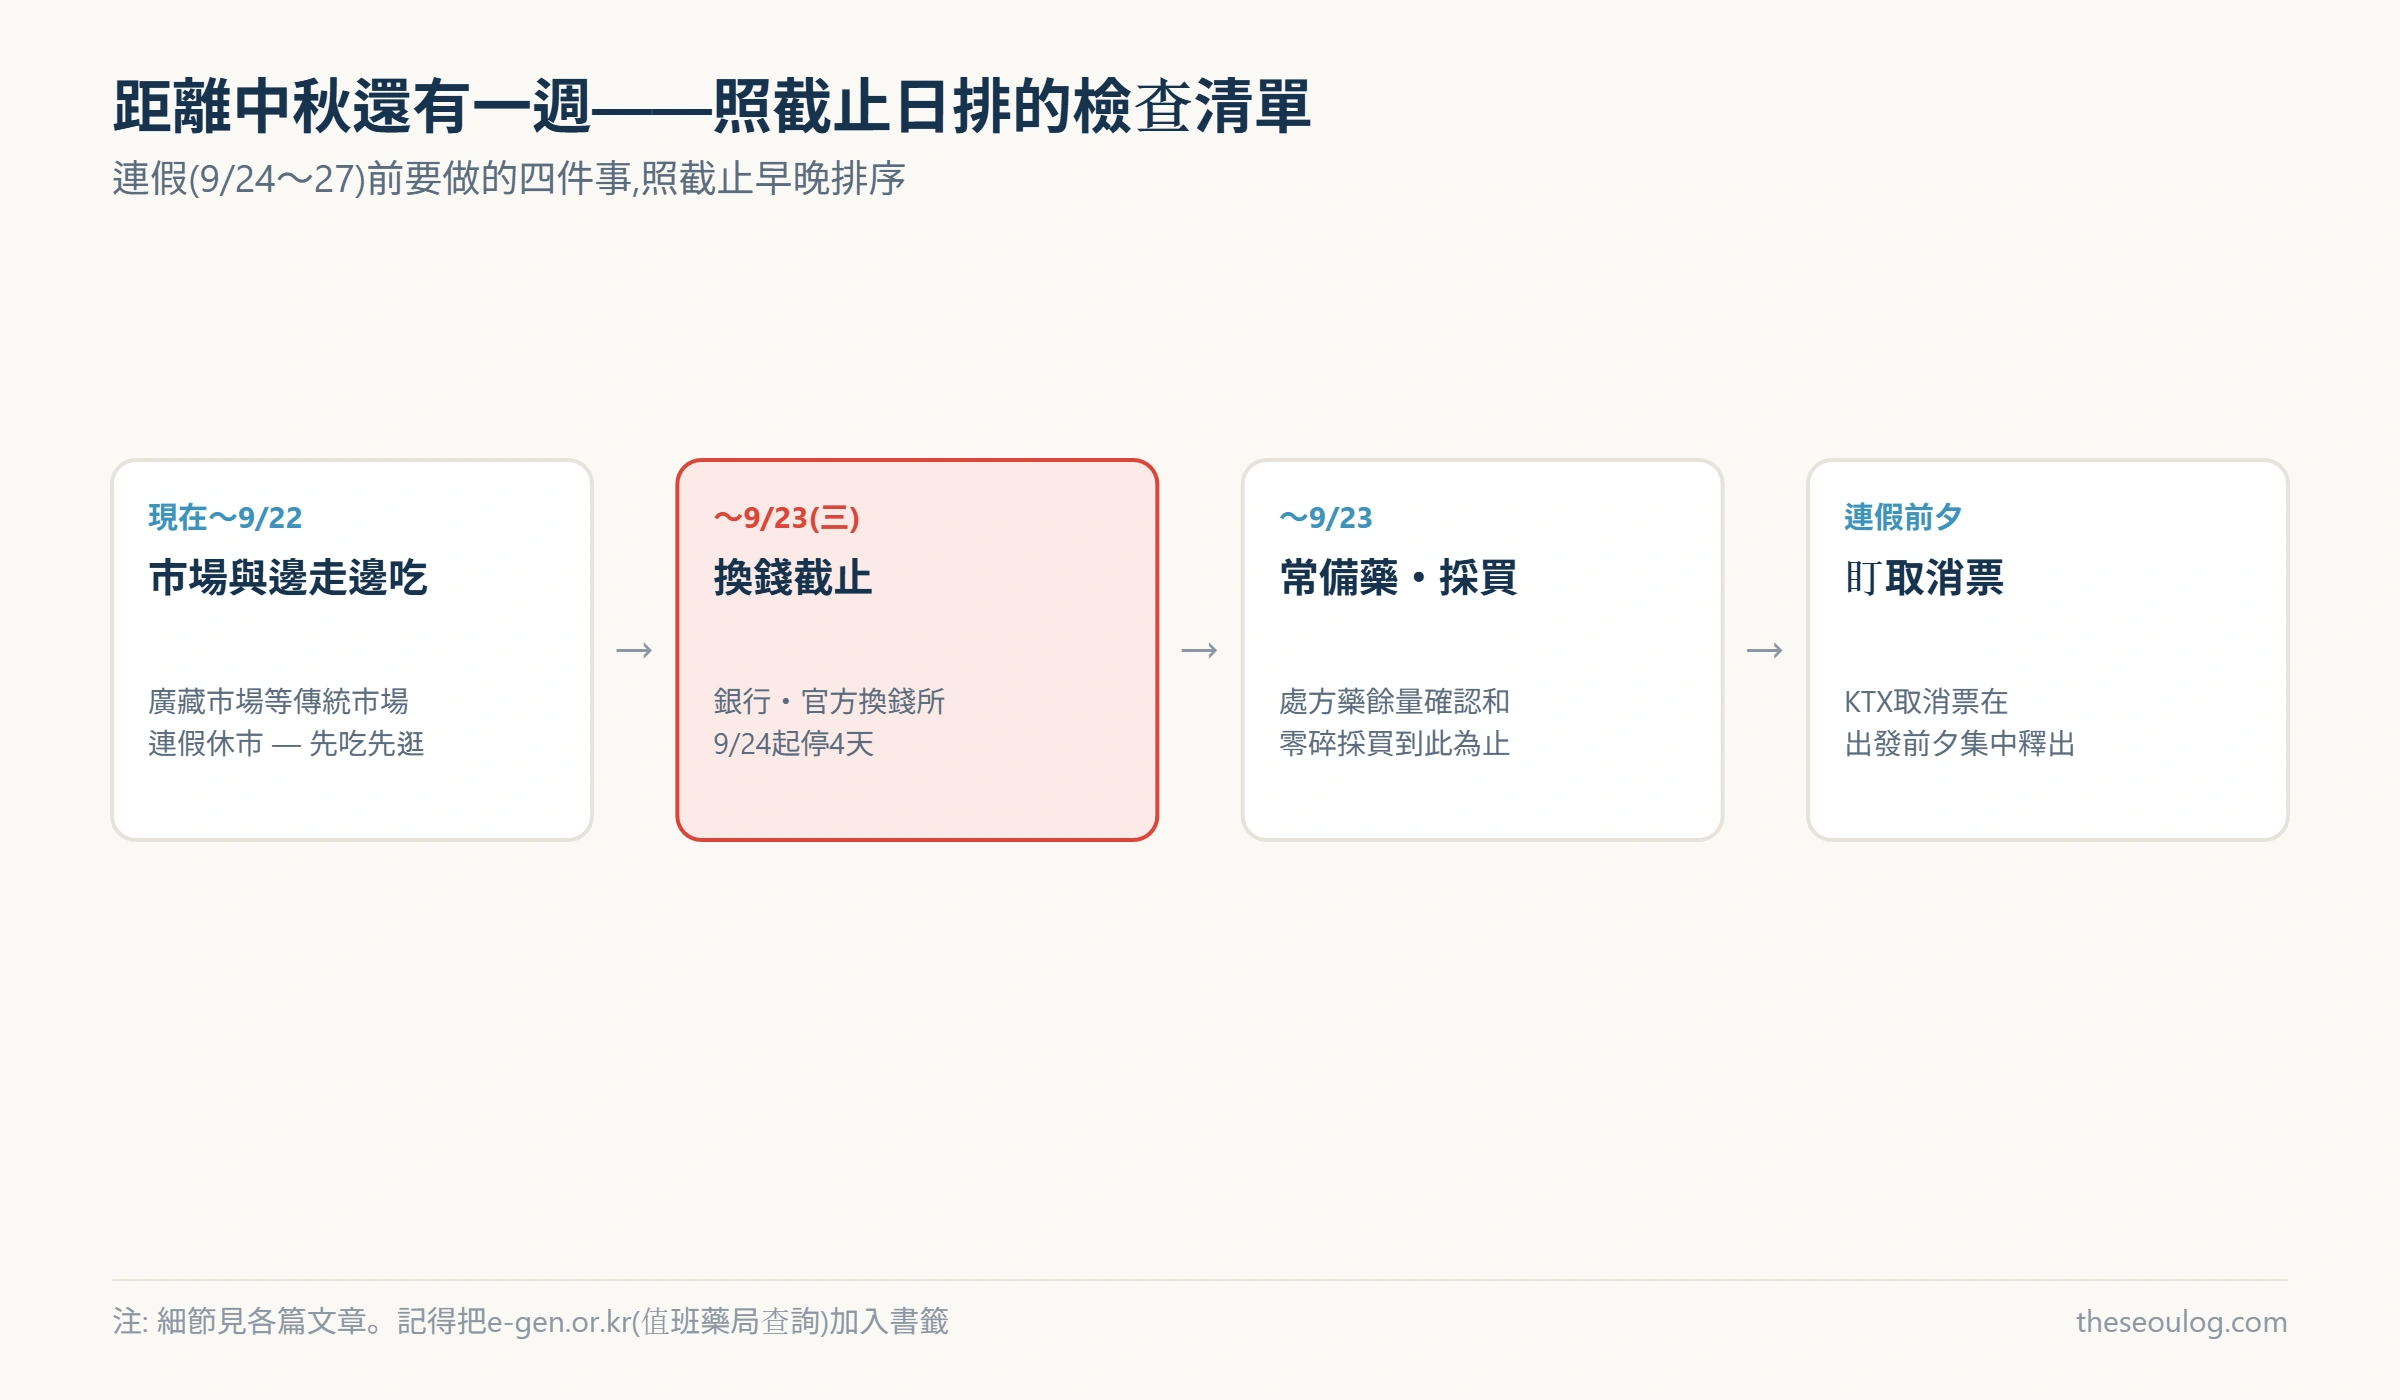Click the text 銀行・官方換錢所
This screenshot has width=2400, height=1400.
(x=829, y=701)
